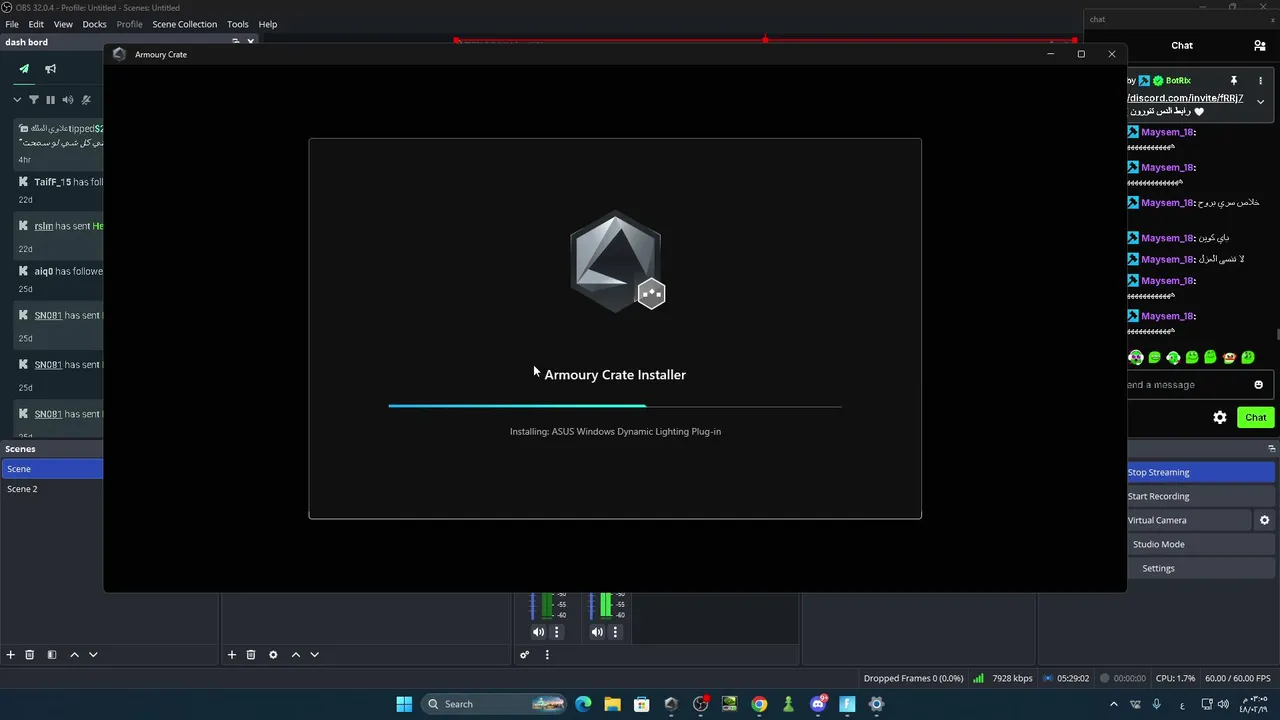
Task: Click the Armoury Crate installer progress bar
Action: point(615,406)
